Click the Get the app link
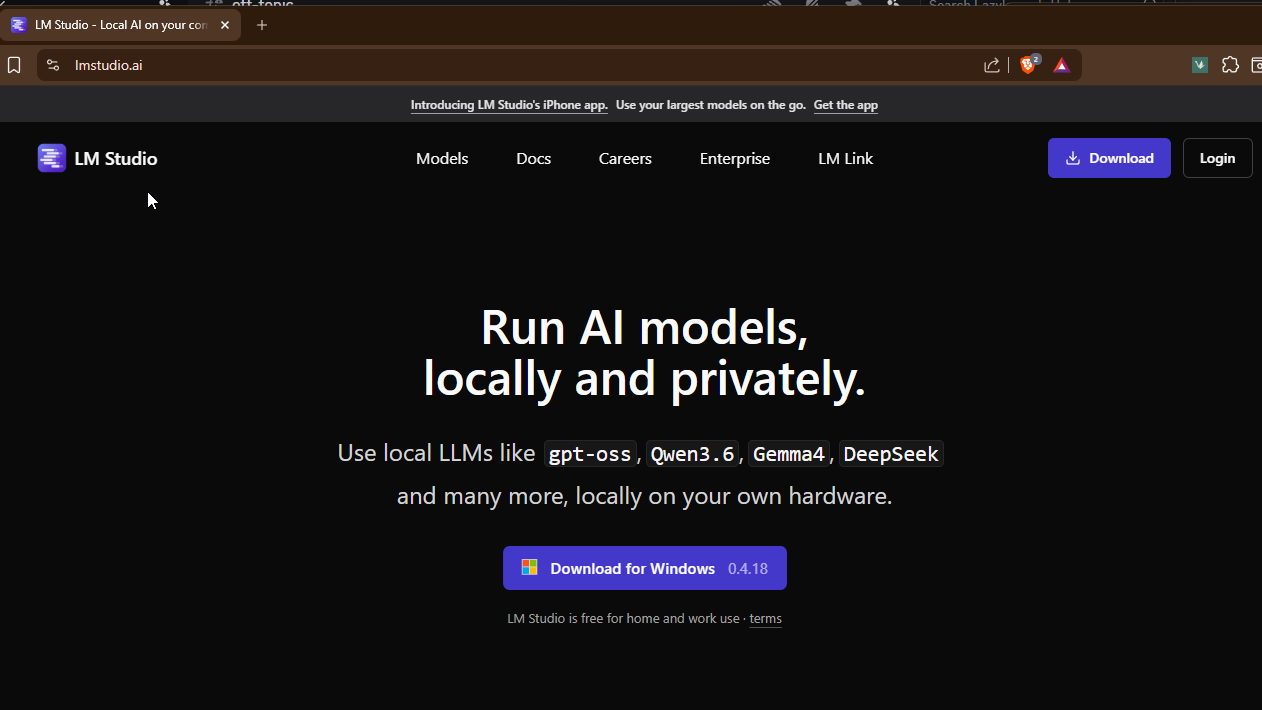The height and width of the screenshot is (710, 1262). tap(846, 105)
